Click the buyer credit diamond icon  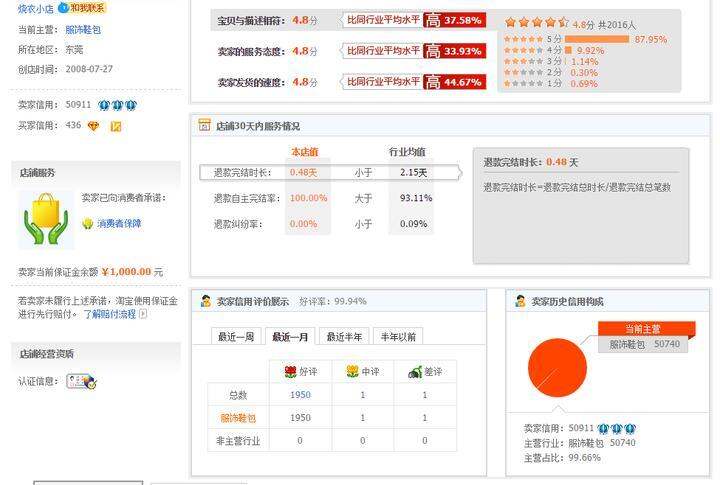93,126
